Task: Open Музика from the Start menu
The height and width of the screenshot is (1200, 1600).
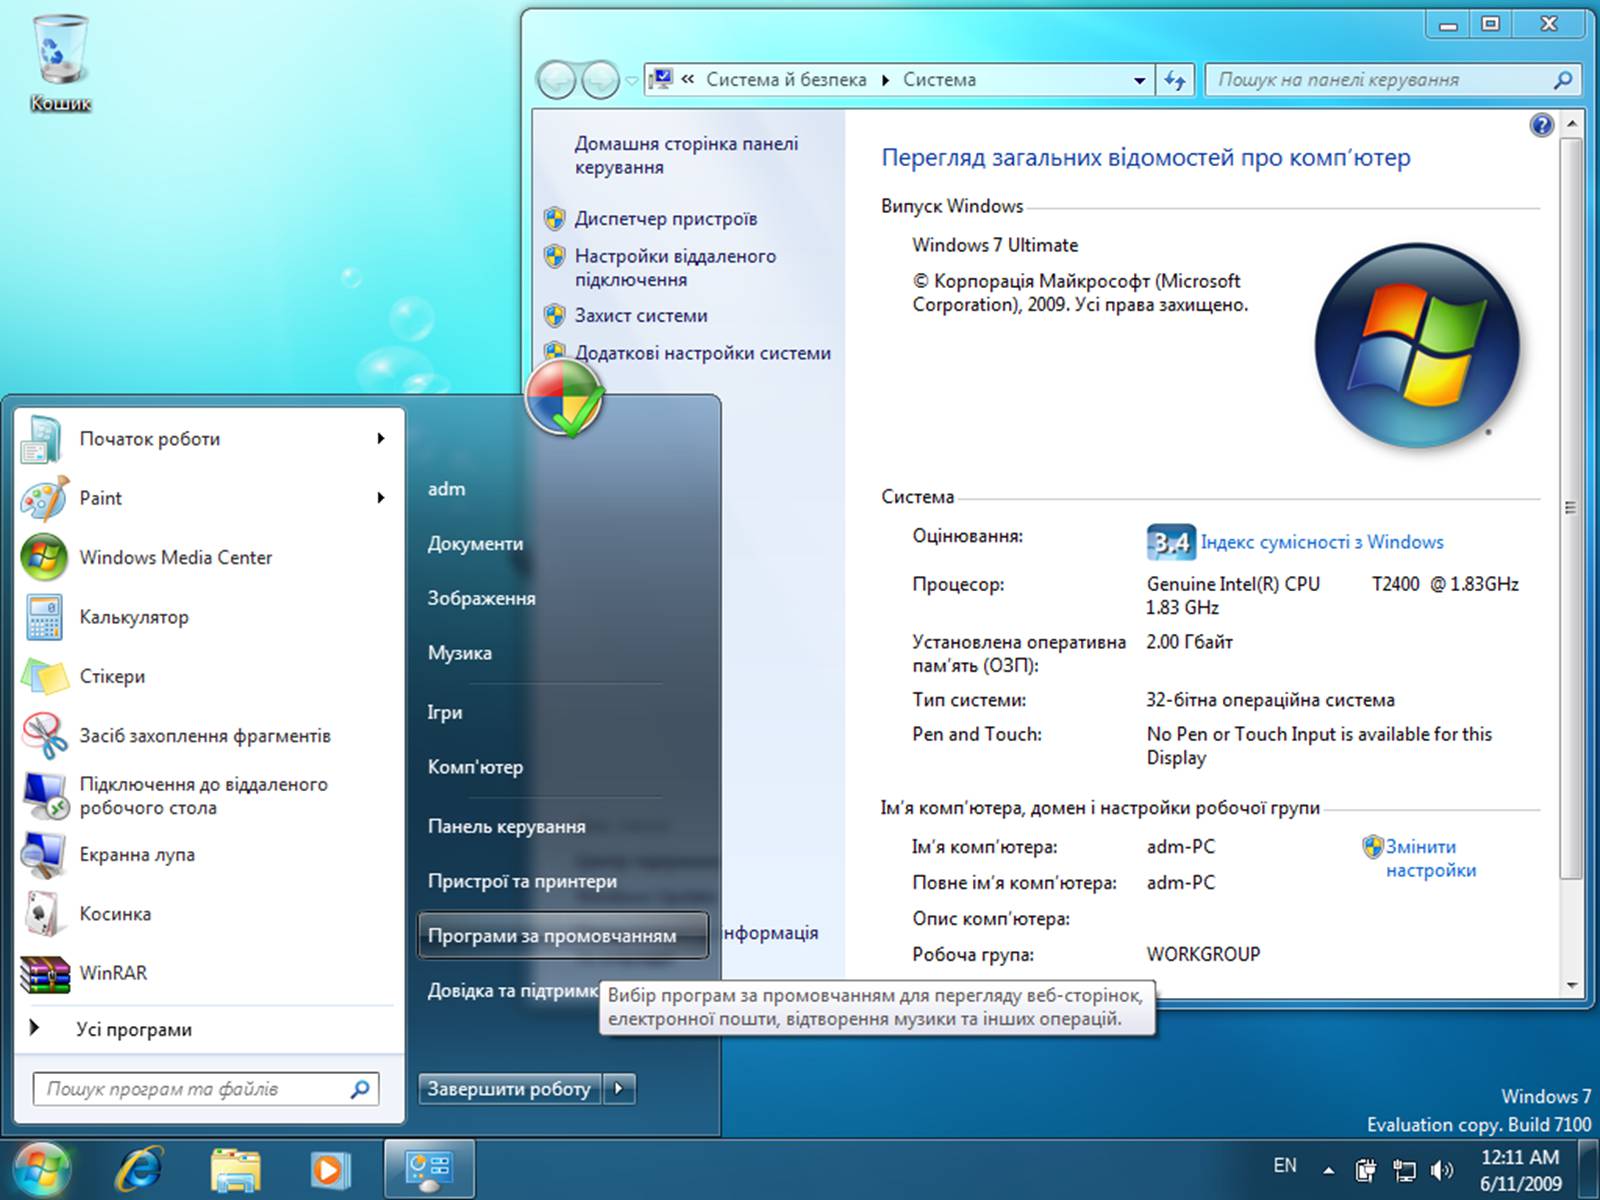Action: tap(459, 653)
